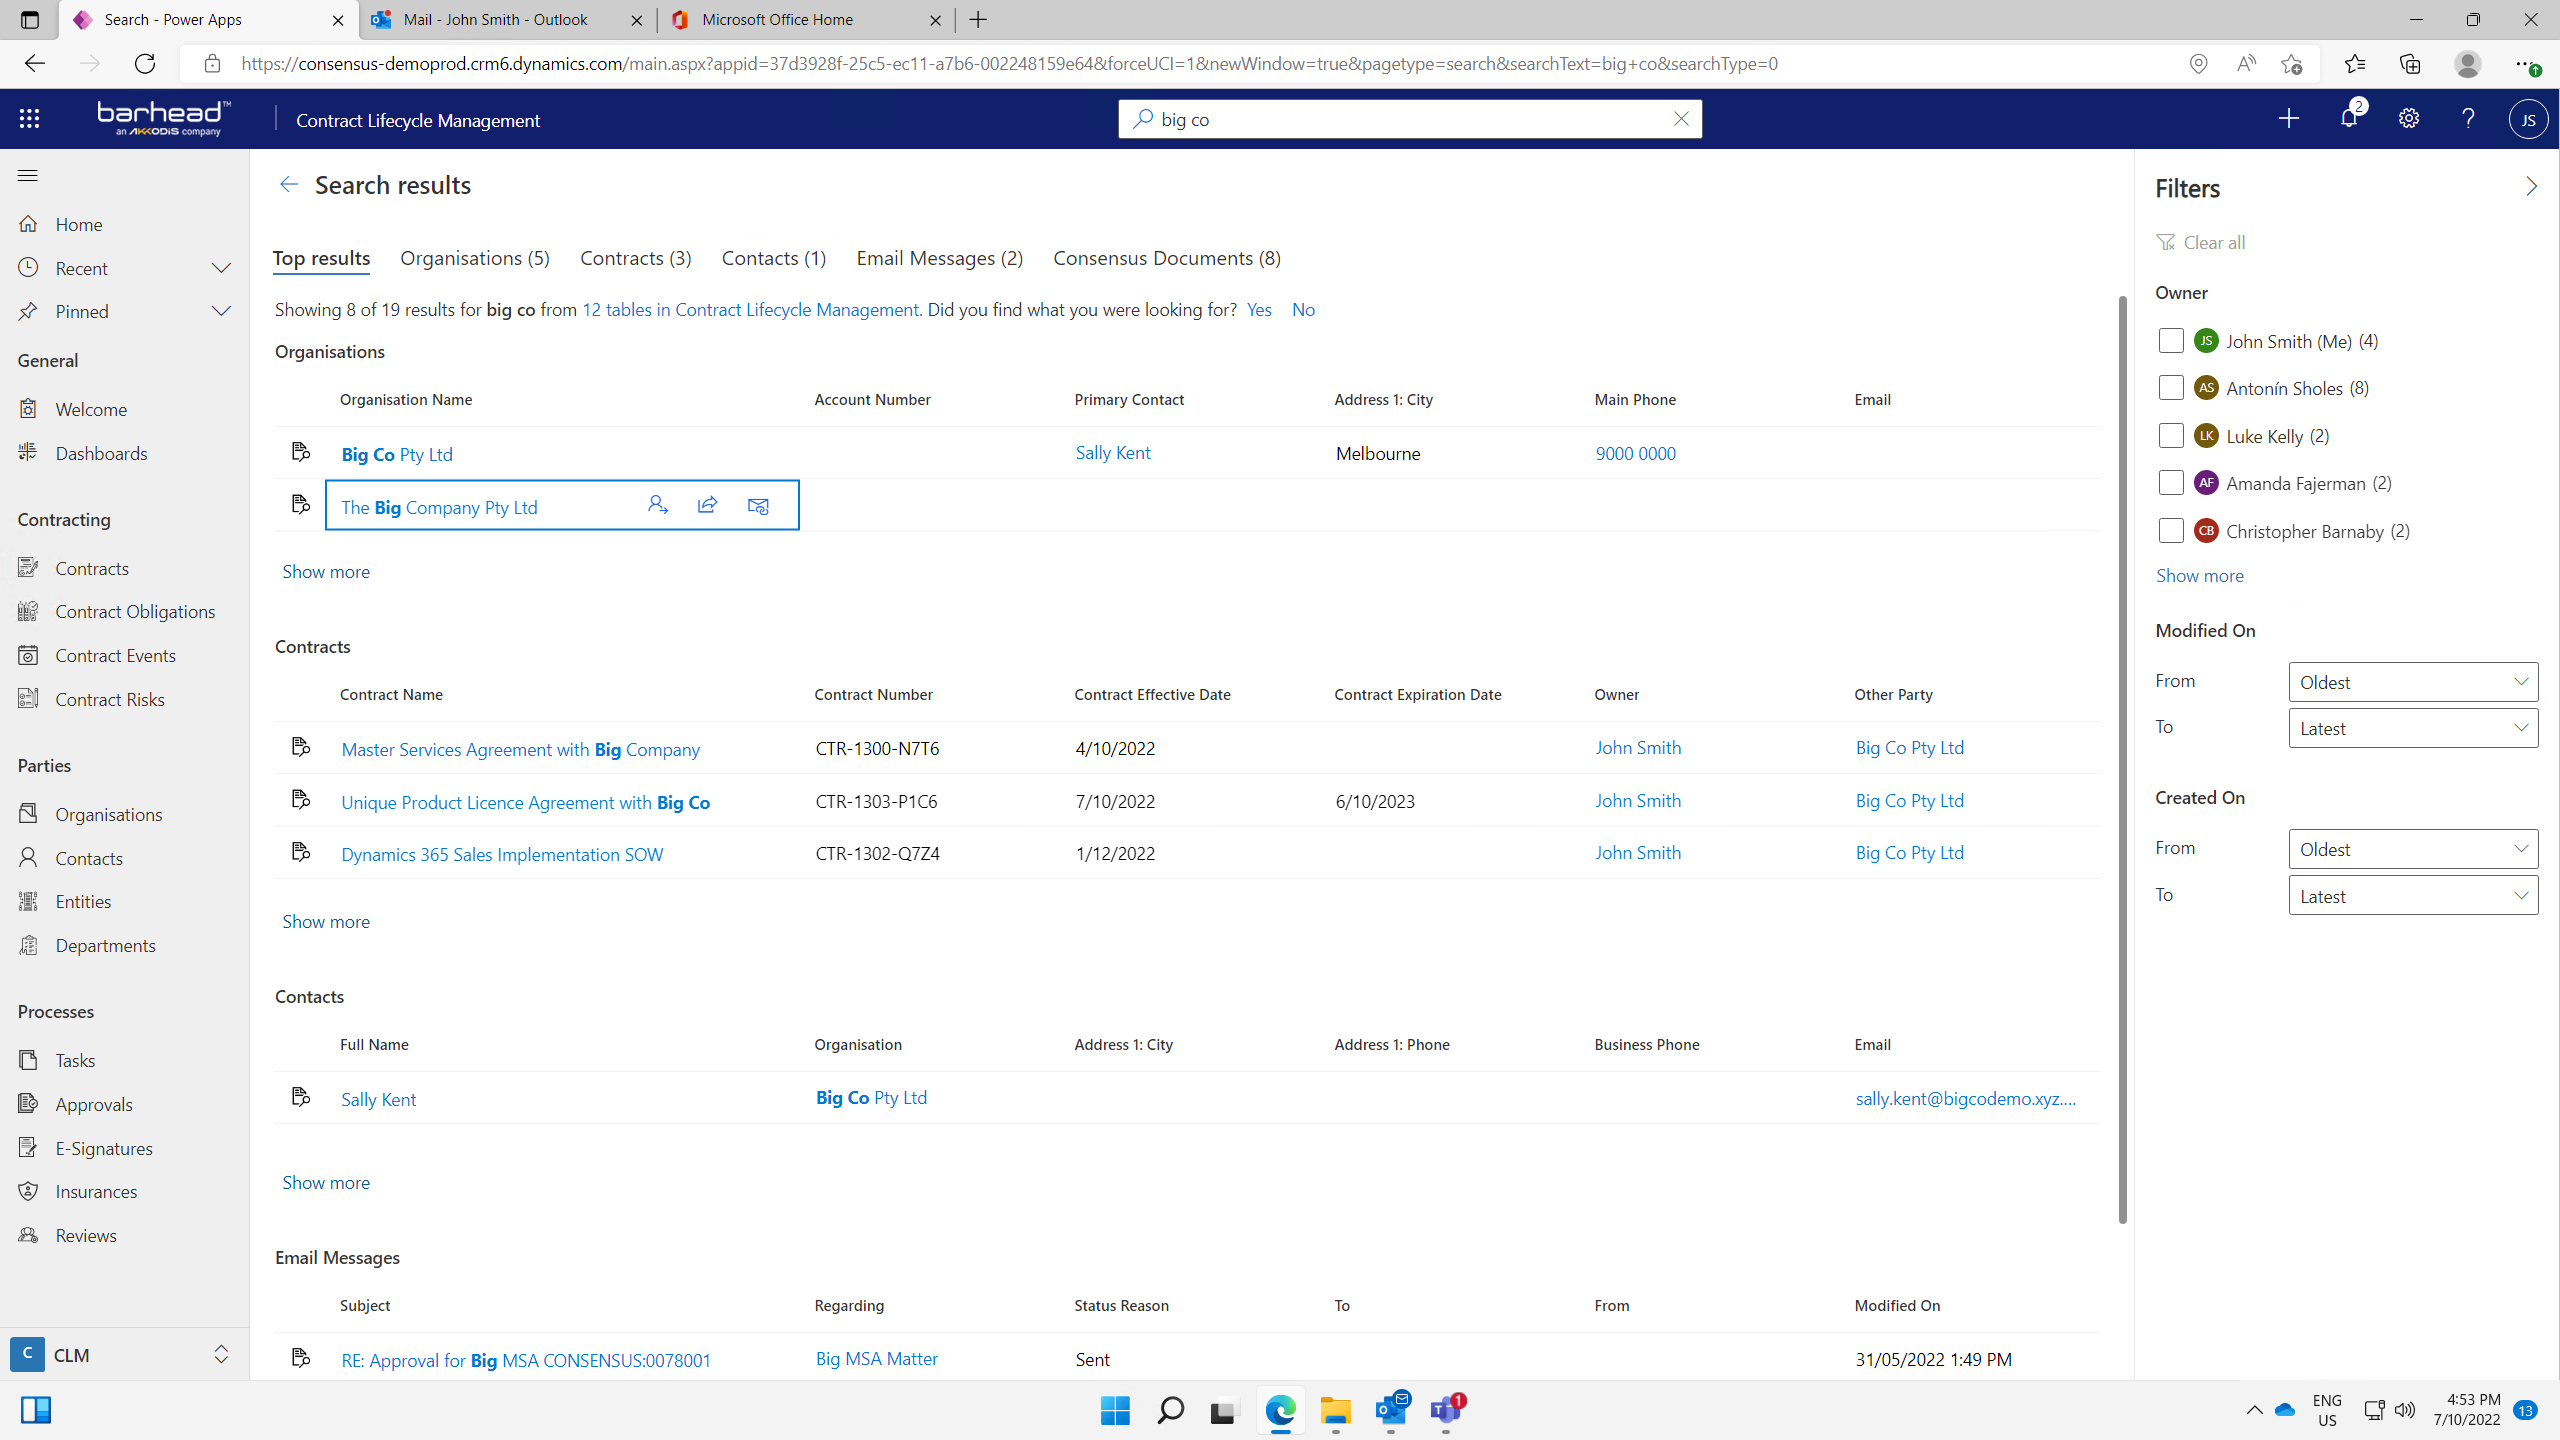Click Email a Link icon on selected row
The width and height of the screenshot is (2560, 1440).
pos(758,505)
